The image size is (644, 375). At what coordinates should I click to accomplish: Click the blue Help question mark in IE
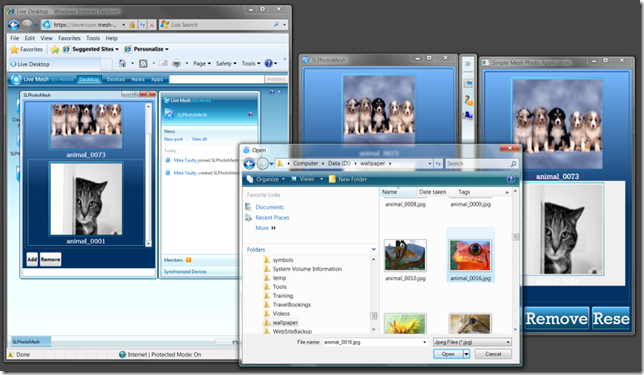point(268,63)
